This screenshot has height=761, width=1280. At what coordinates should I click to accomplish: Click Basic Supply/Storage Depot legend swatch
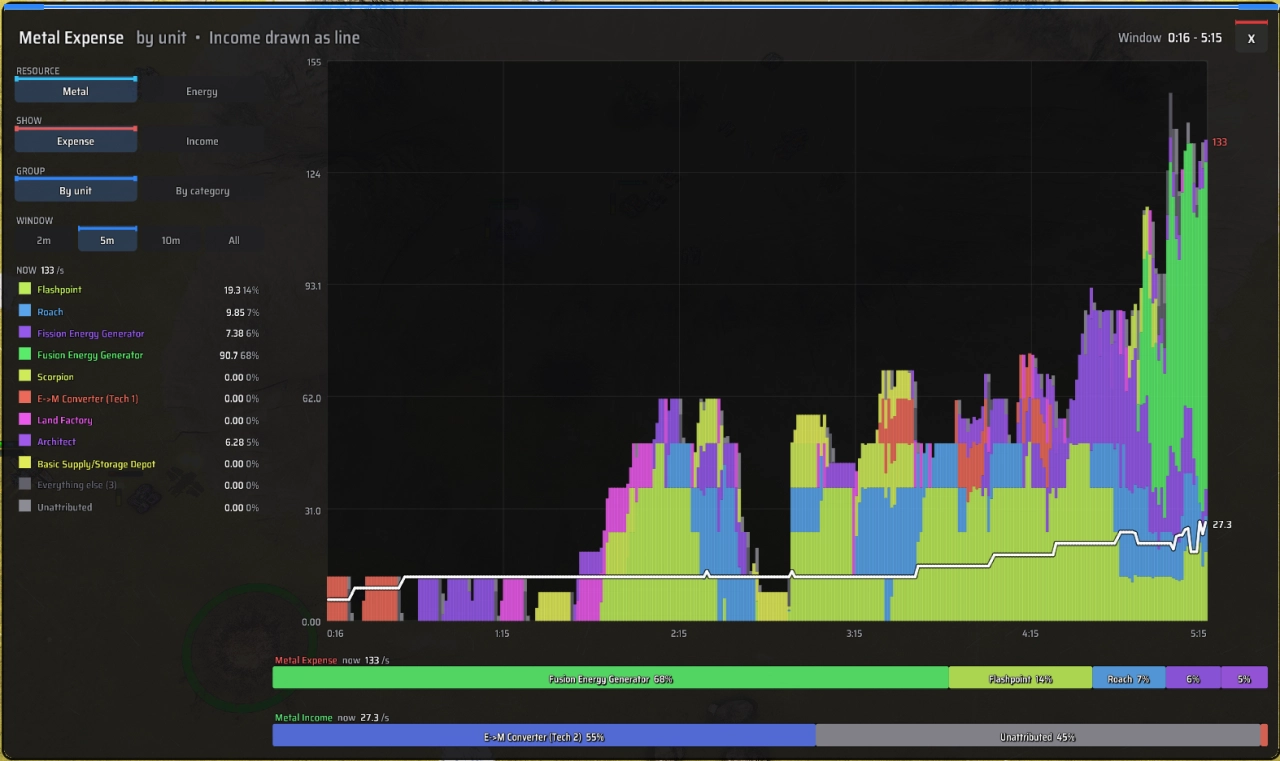[x=25, y=464]
